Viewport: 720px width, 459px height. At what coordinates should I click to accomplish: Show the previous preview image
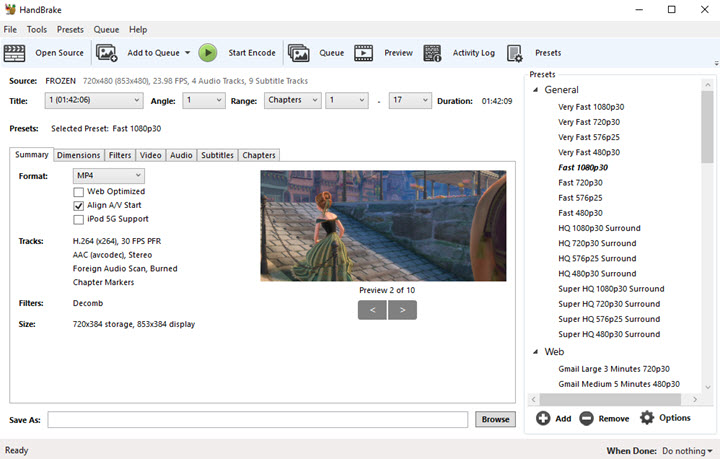[x=372, y=310]
